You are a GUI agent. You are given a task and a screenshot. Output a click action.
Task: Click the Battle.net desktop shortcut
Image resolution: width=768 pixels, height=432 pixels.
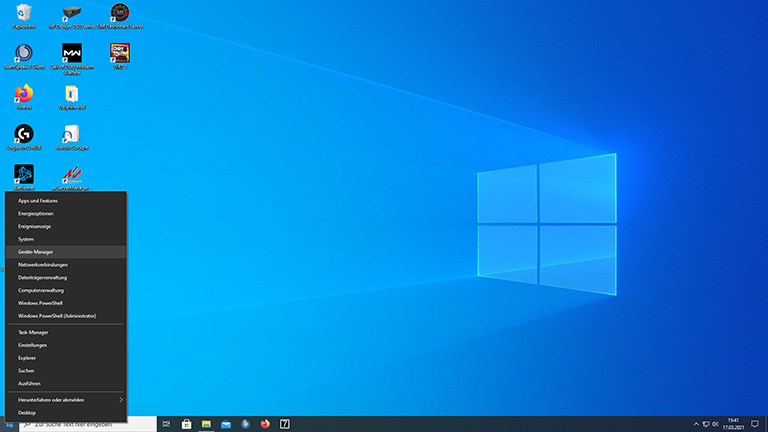coord(24,174)
